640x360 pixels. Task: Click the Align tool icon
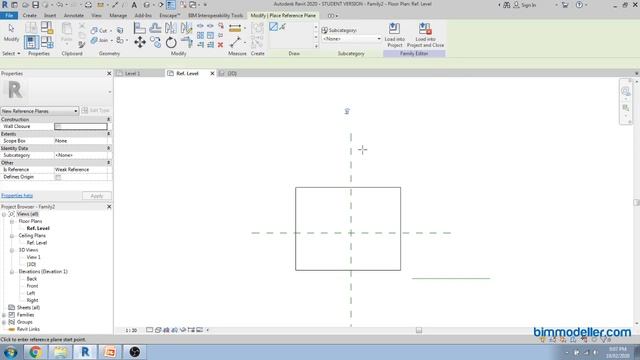coord(140,28)
